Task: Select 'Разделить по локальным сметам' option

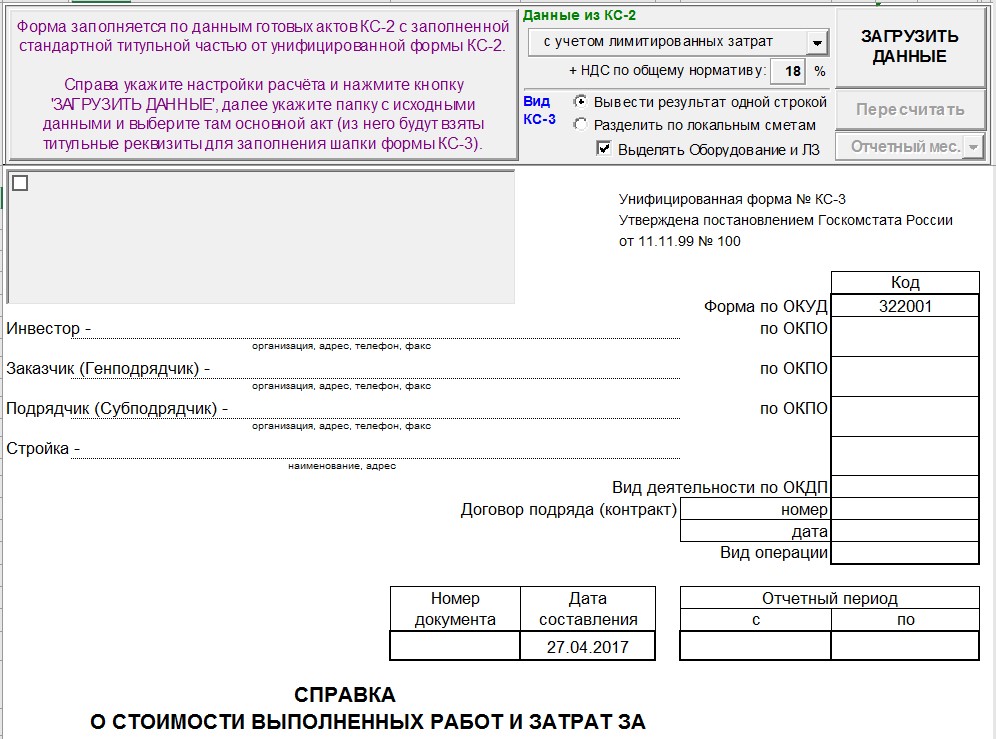Action: pos(694,125)
